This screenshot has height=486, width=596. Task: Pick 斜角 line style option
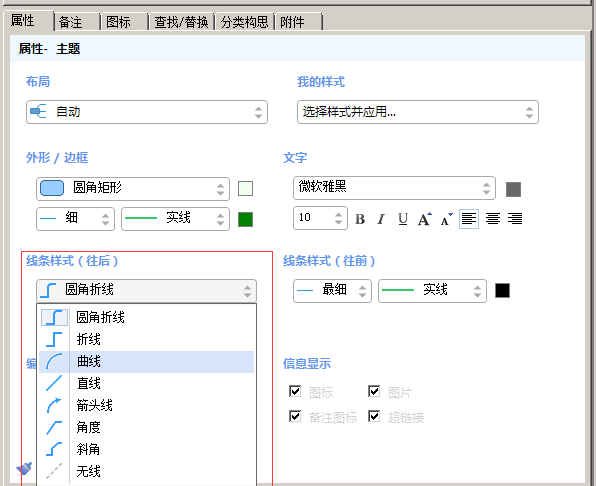pos(146,450)
